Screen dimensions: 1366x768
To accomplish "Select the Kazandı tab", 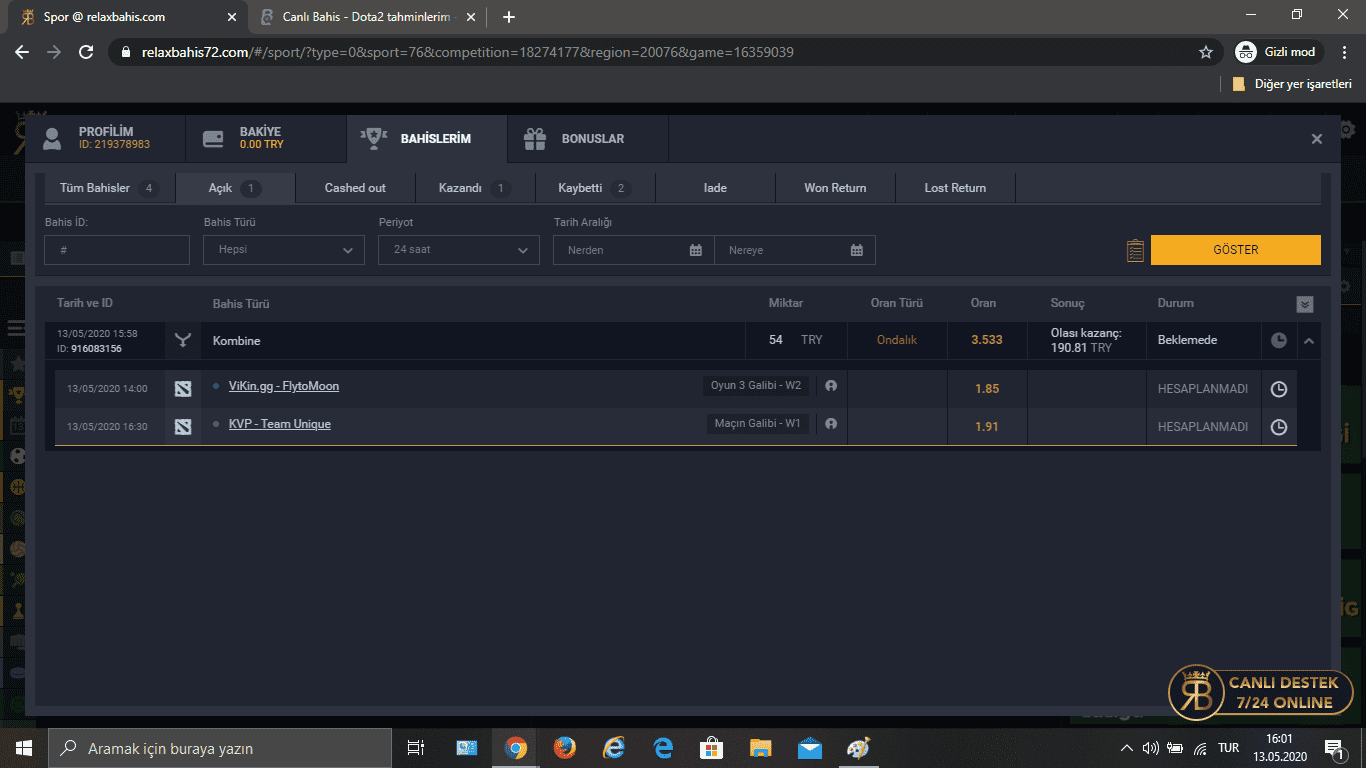I will point(475,188).
